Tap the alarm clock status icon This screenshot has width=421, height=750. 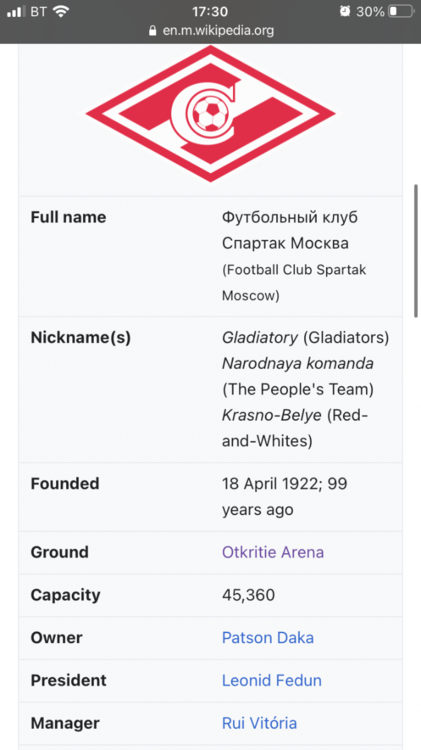(x=345, y=11)
